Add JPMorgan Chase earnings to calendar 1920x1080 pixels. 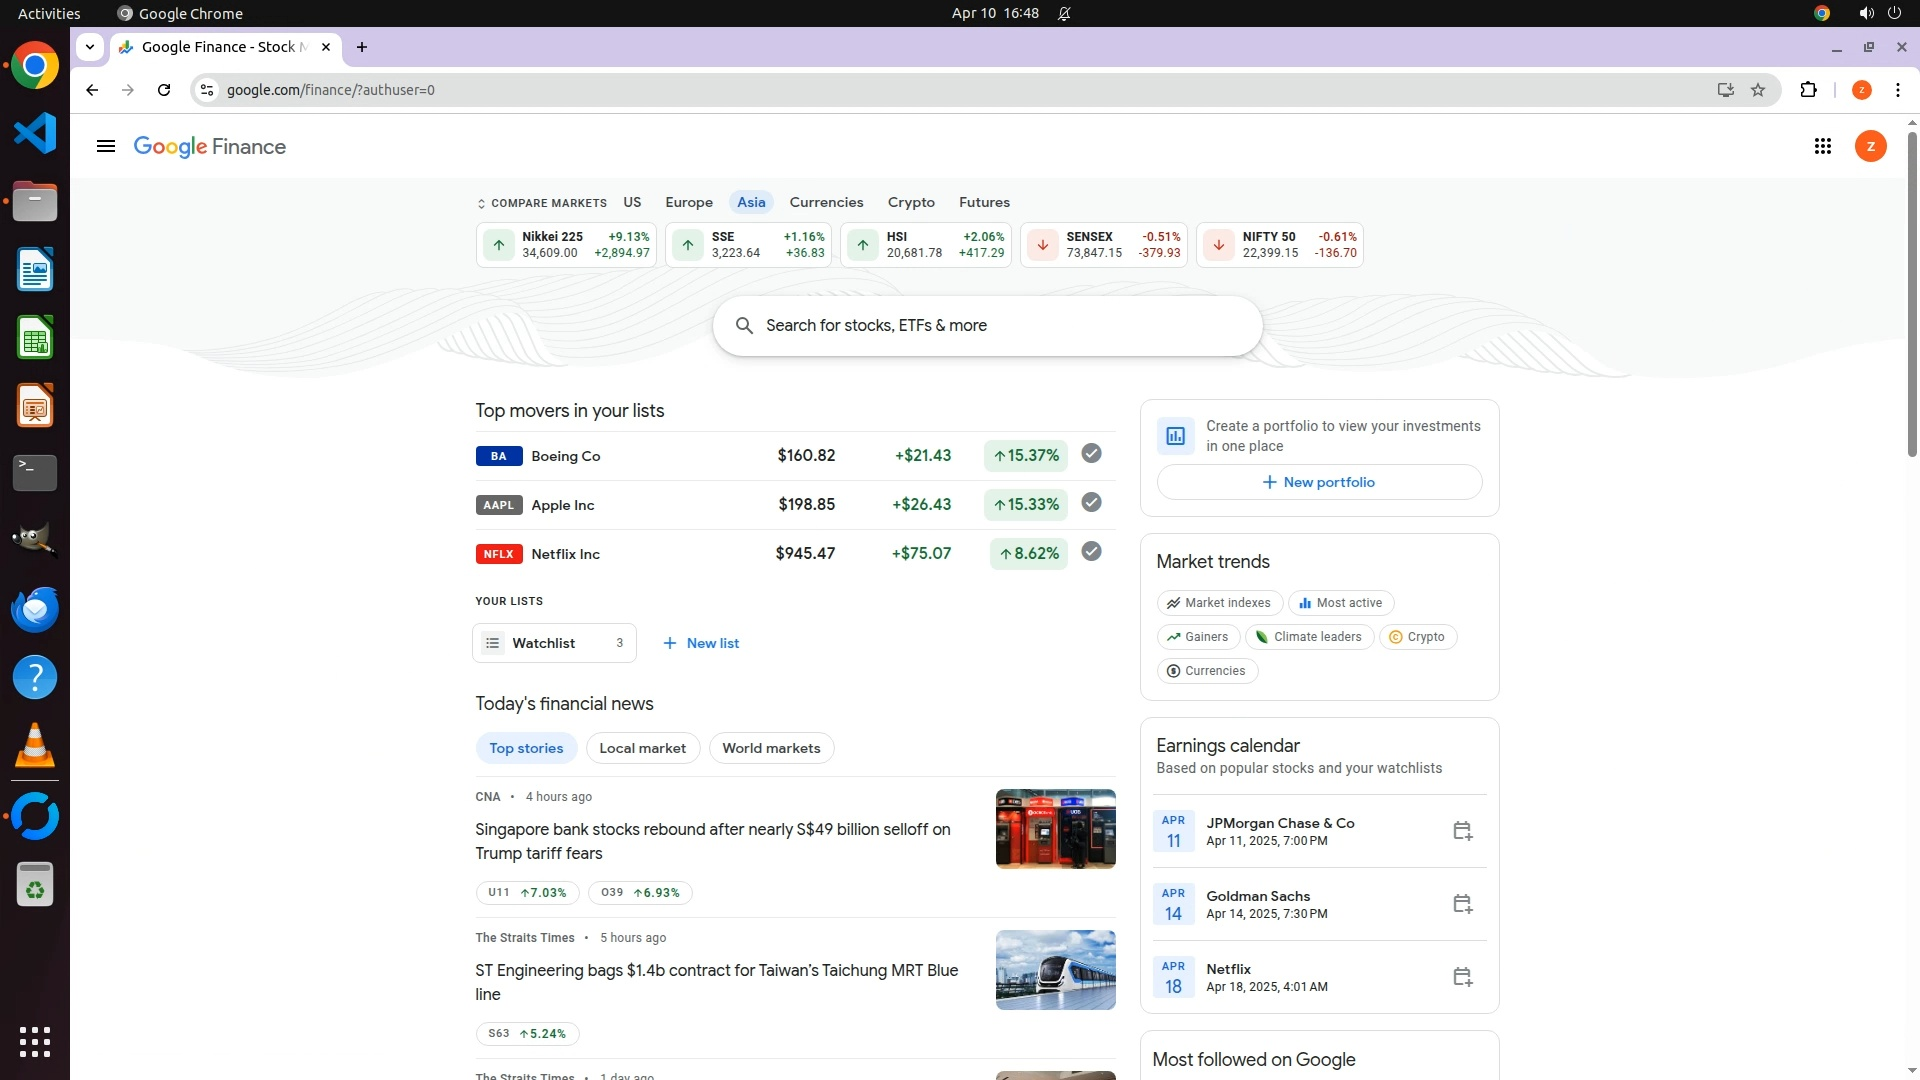[1462, 831]
